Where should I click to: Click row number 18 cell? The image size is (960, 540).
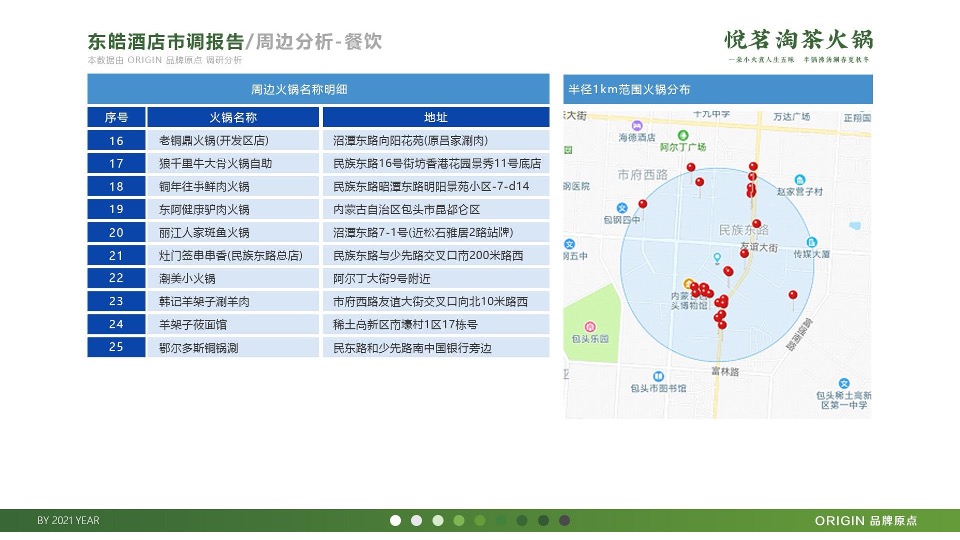116,186
